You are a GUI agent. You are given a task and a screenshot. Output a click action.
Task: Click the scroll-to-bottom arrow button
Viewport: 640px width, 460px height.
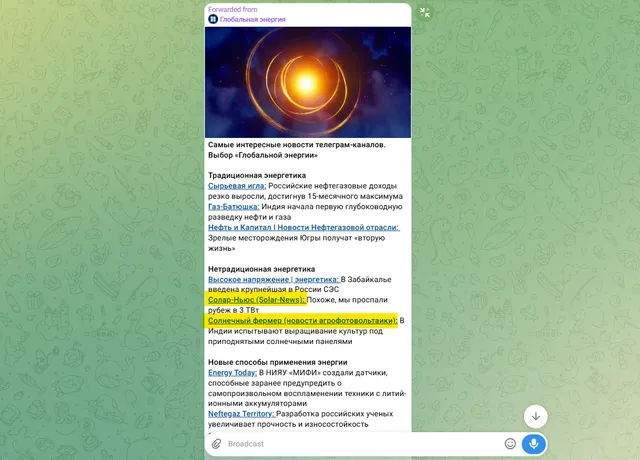pyautogui.click(x=536, y=416)
